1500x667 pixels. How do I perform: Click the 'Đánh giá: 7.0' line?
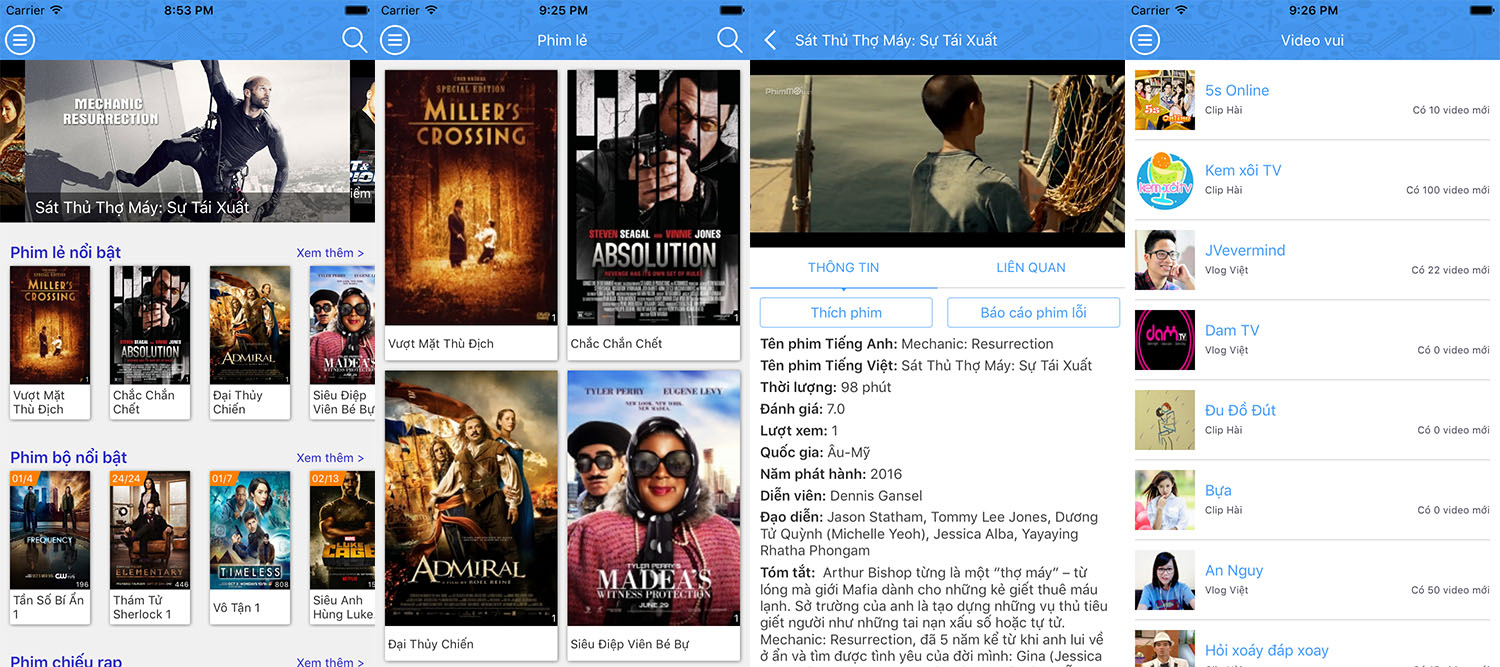(803, 409)
